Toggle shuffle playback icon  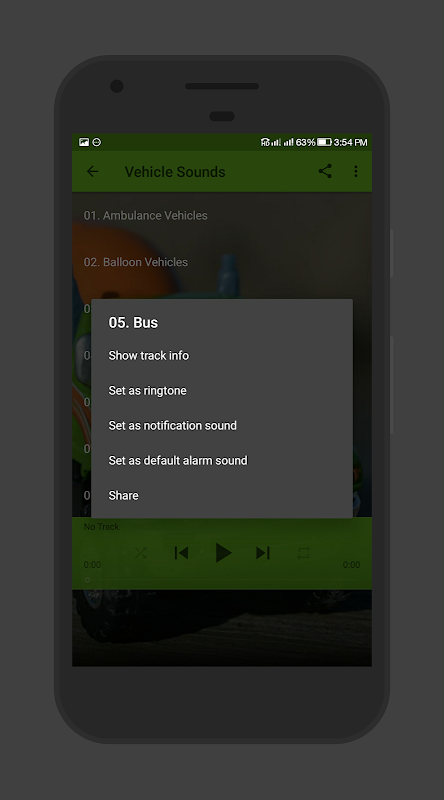140,553
